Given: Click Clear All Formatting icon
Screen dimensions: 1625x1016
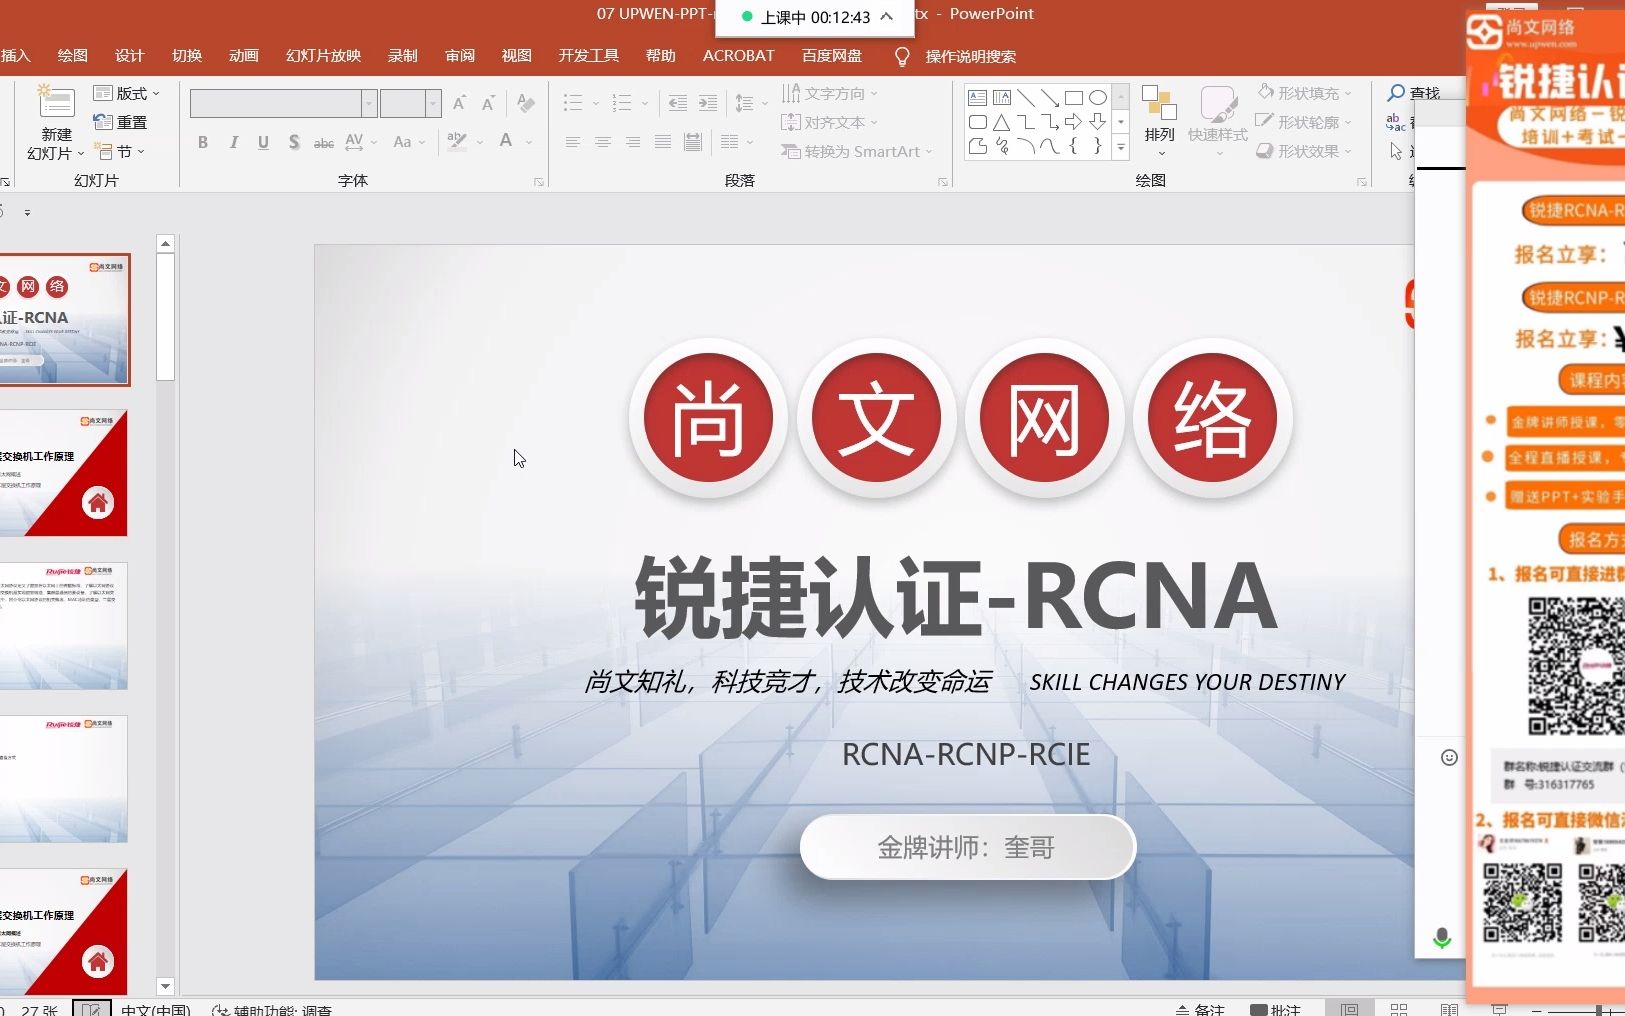Looking at the screenshot, I should pos(526,103).
